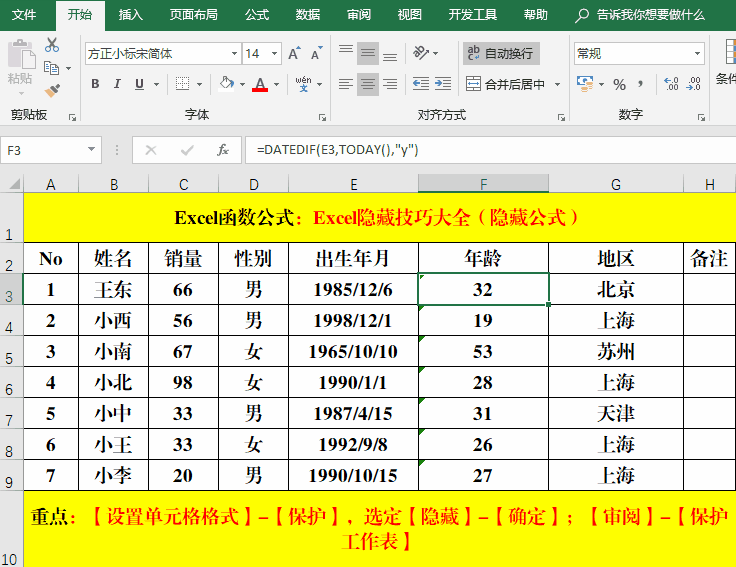Toggle Underline formatting

click(139, 84)
